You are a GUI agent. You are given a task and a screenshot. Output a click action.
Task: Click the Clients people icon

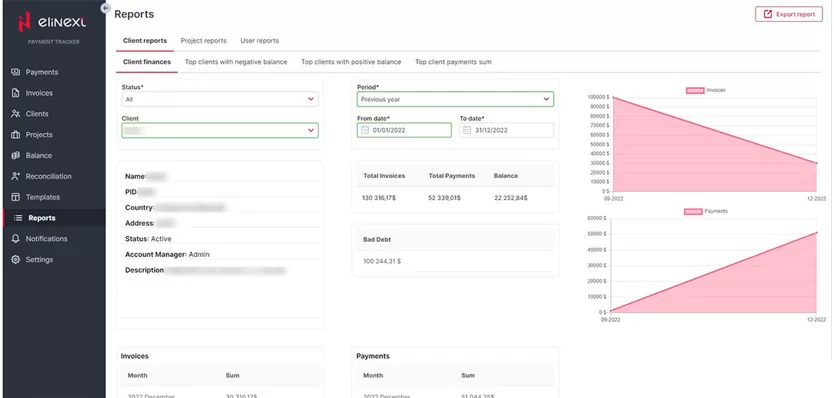(x=15, y=113)
